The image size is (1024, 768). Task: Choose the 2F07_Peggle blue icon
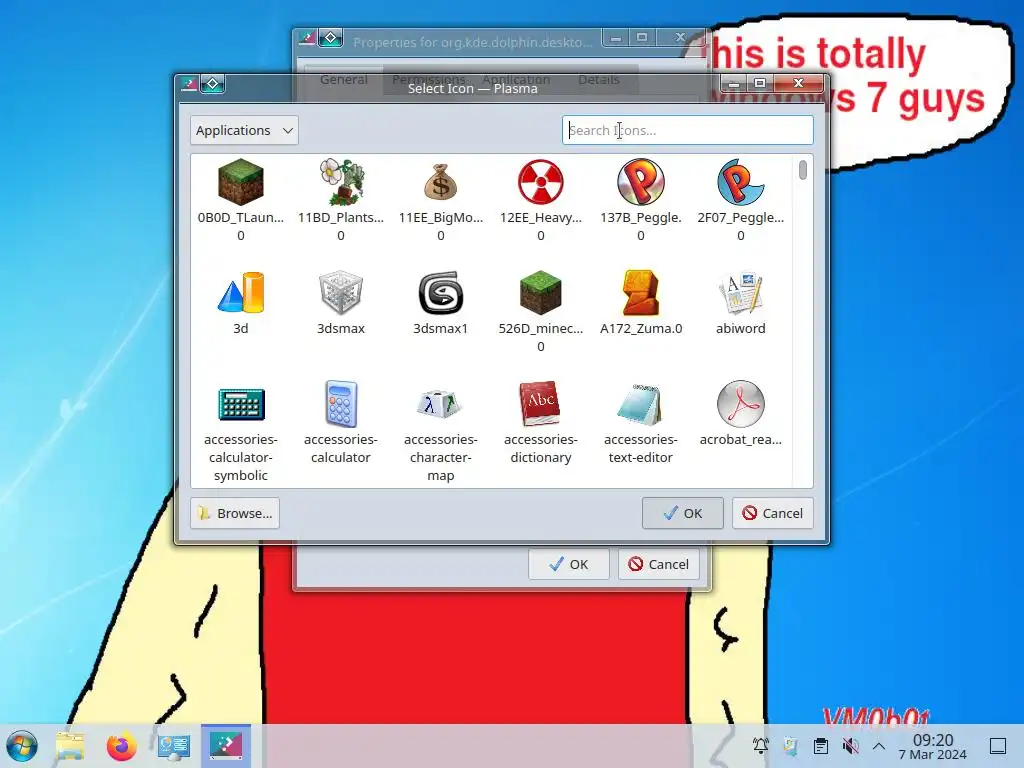pos(741,182)
